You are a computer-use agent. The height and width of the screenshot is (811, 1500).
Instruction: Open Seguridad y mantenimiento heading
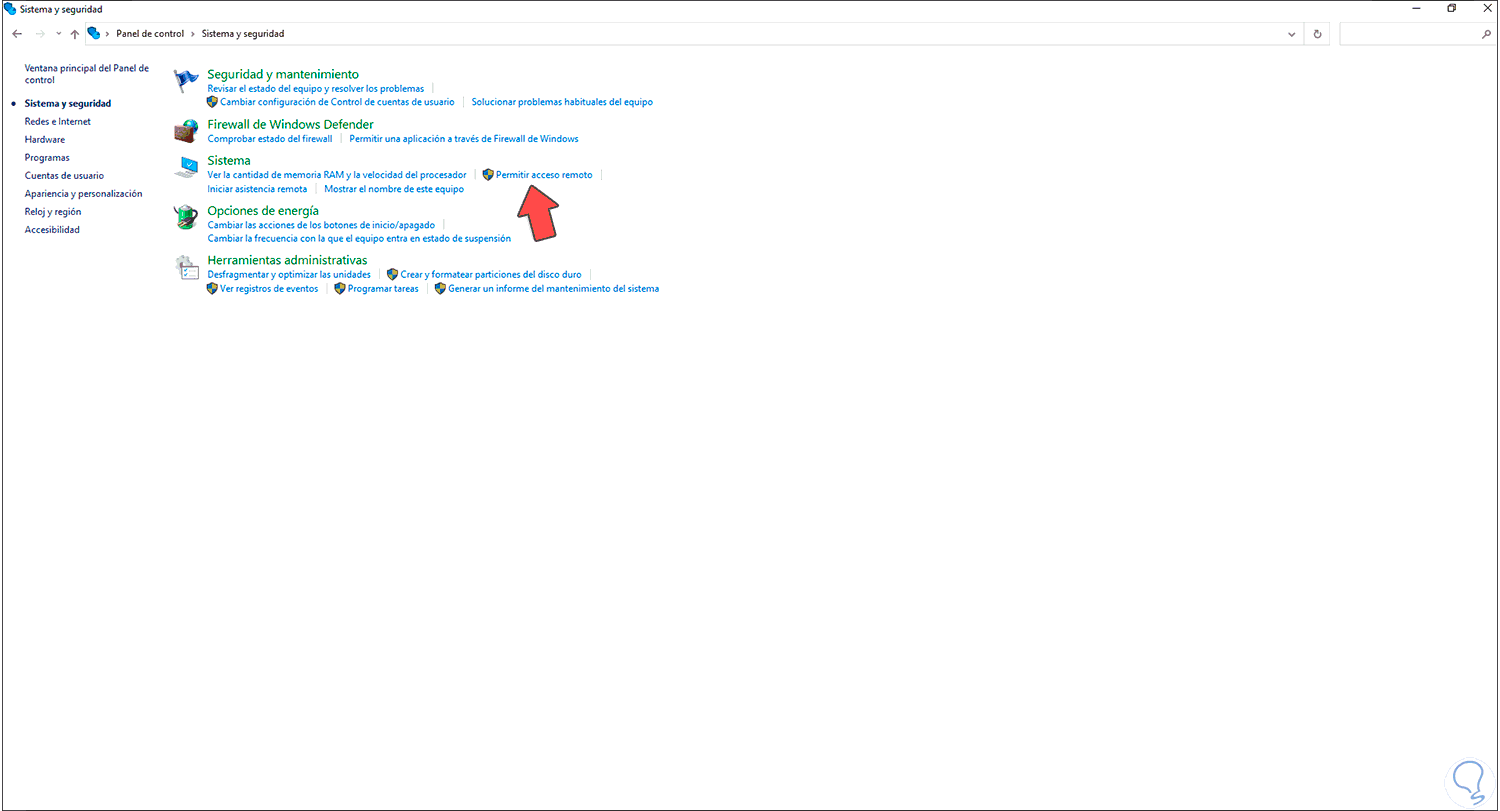(x=283, y=74)
